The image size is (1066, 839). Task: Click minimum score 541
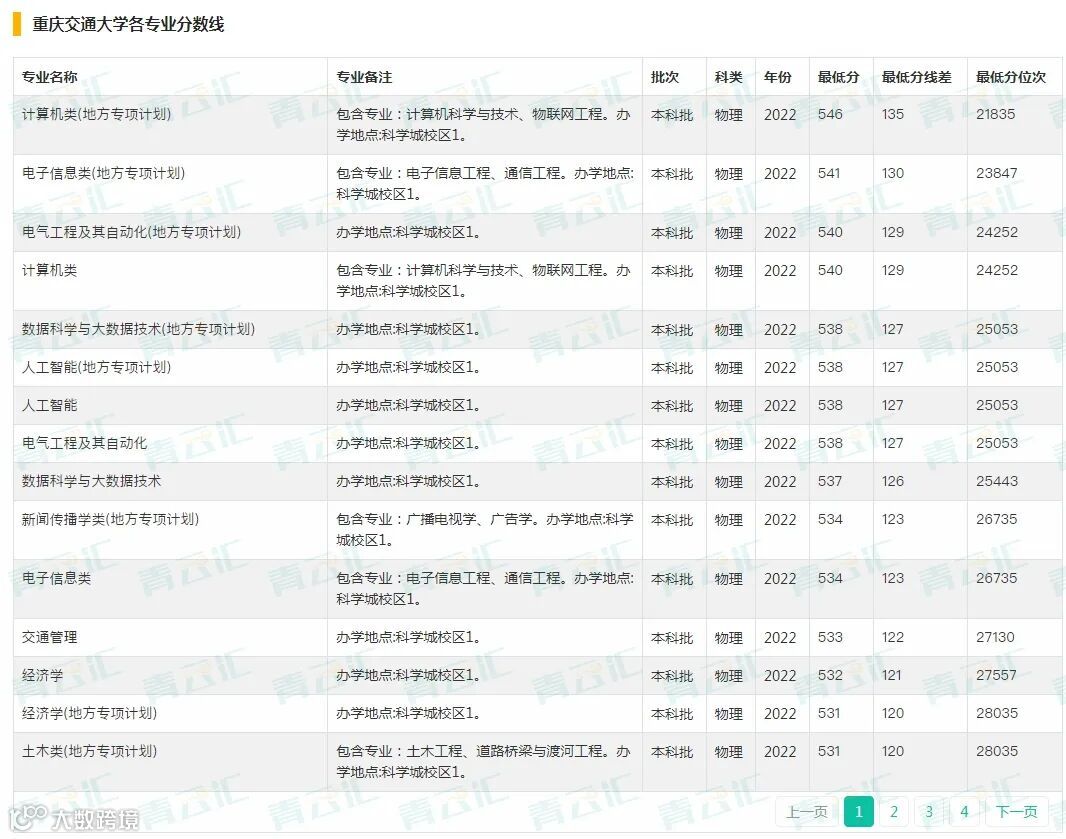coord(829,173)
